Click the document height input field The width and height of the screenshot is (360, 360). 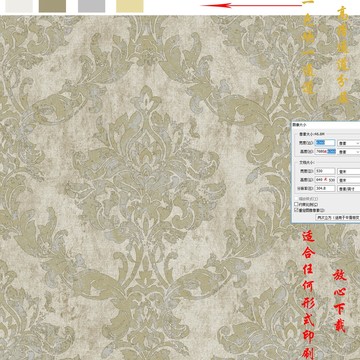click(325, 180)
